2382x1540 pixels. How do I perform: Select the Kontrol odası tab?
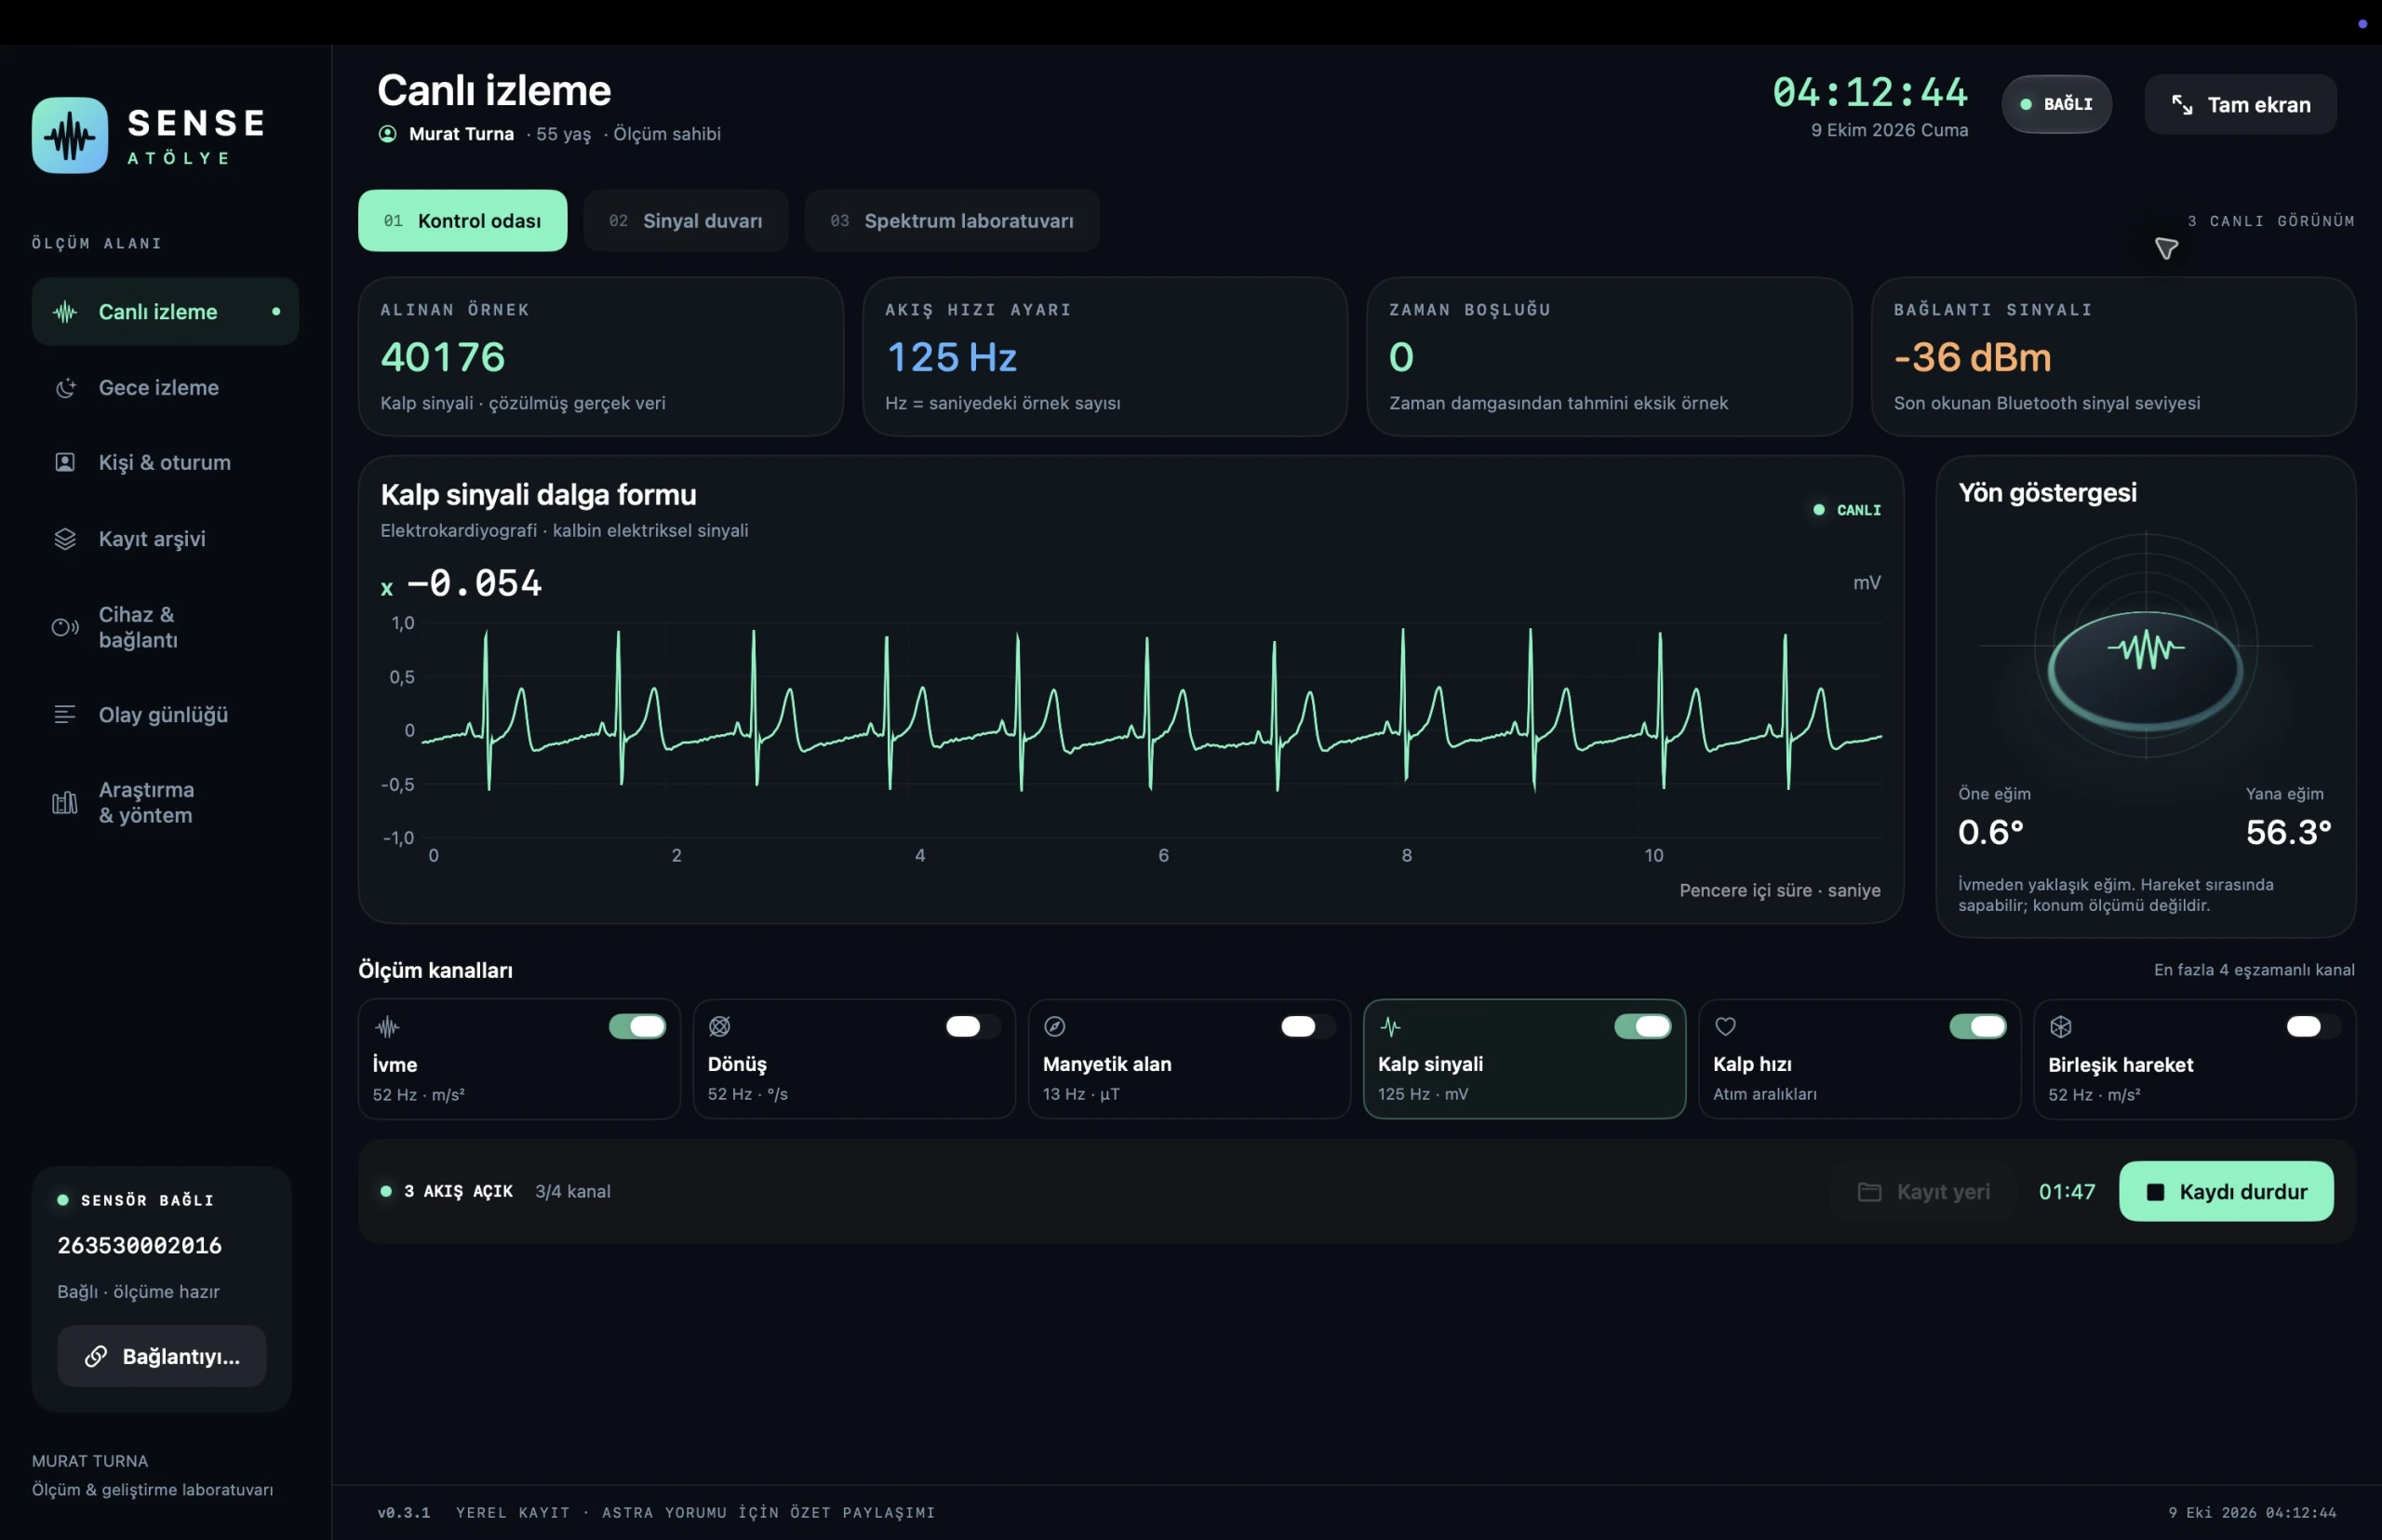(x=463, y=221)
